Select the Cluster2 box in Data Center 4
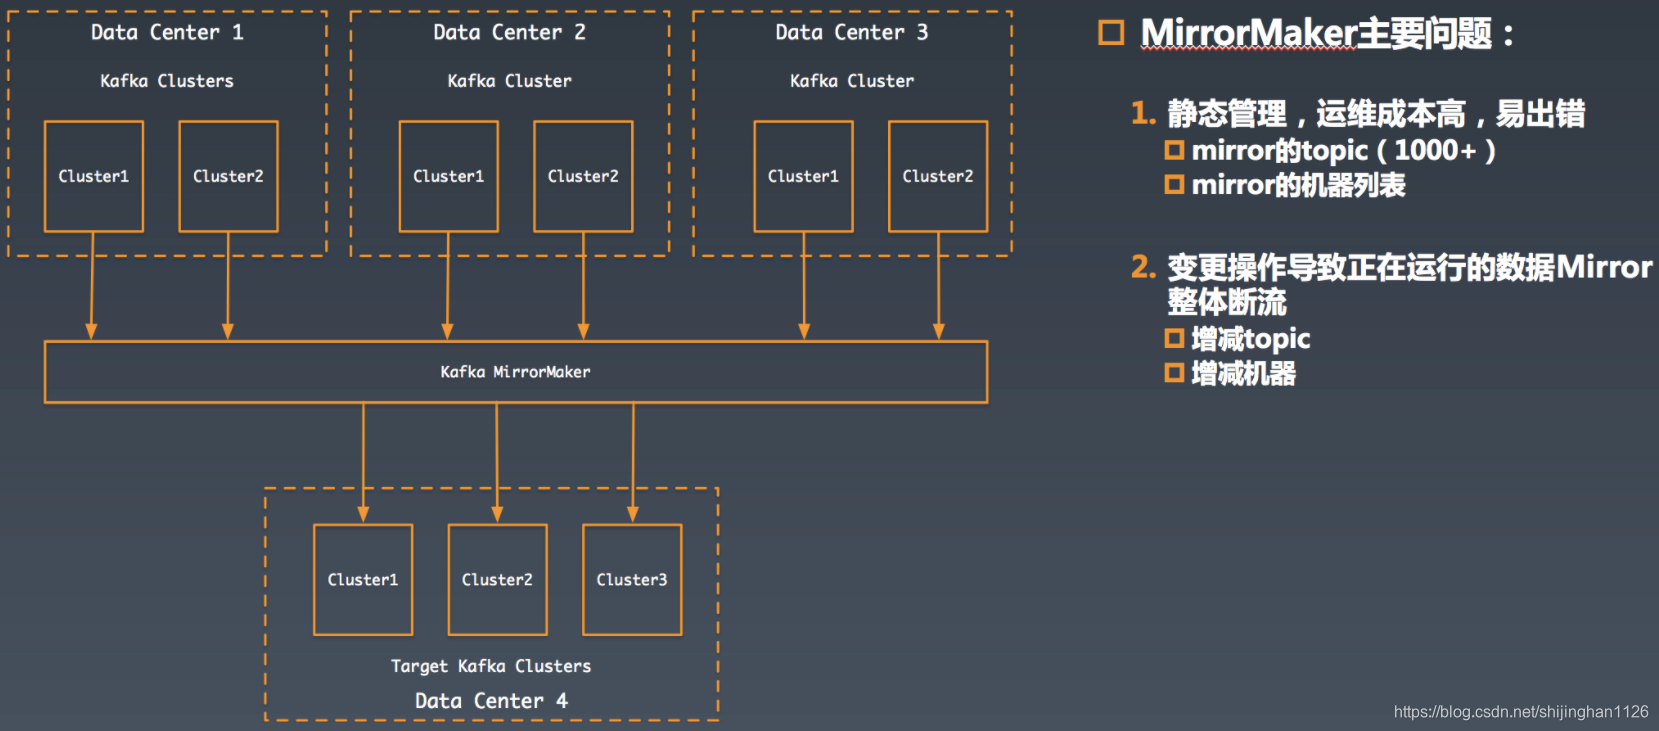Screen dimensions: 1659x731 coord(498,580)
